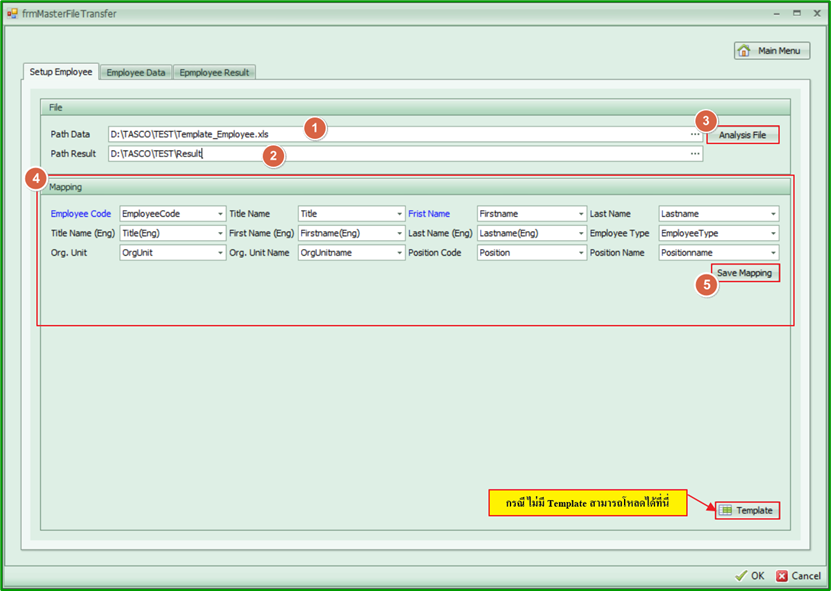831x591 pixels.
Task: Browse for Path Result folder using ellipsis
Action: 695,154
